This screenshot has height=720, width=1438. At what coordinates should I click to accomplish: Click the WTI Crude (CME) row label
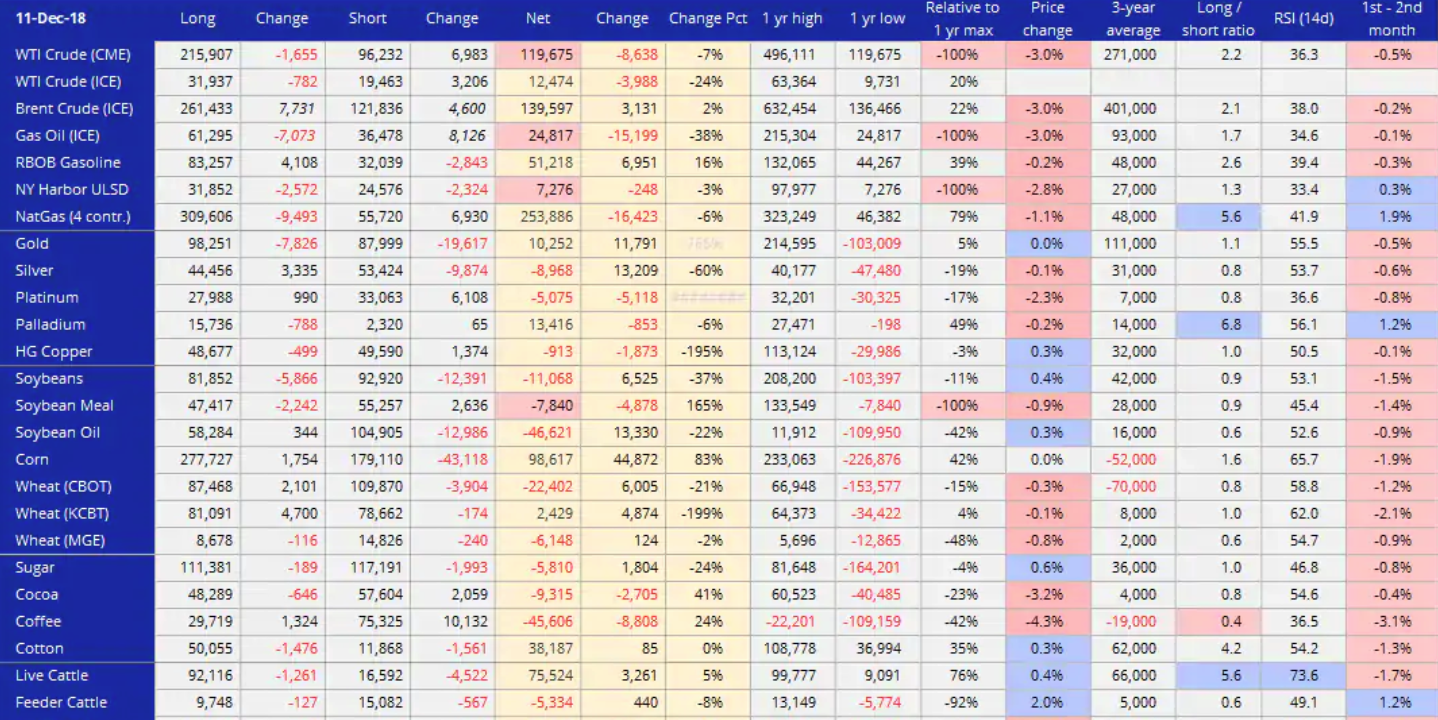73,54
